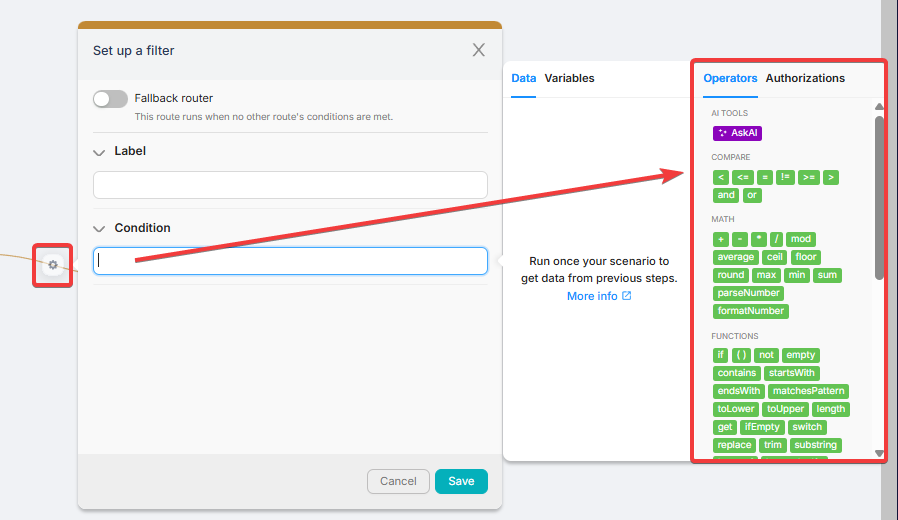Open the More info link
898x520 pixels.
598,296
